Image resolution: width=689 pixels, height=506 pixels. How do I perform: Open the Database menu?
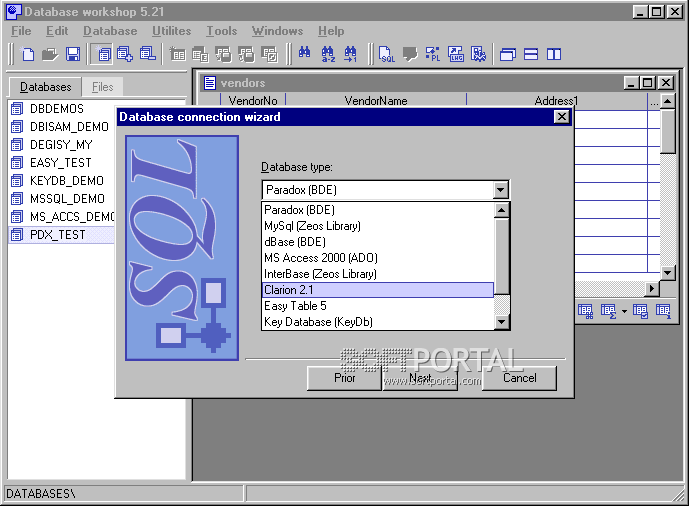110,31
